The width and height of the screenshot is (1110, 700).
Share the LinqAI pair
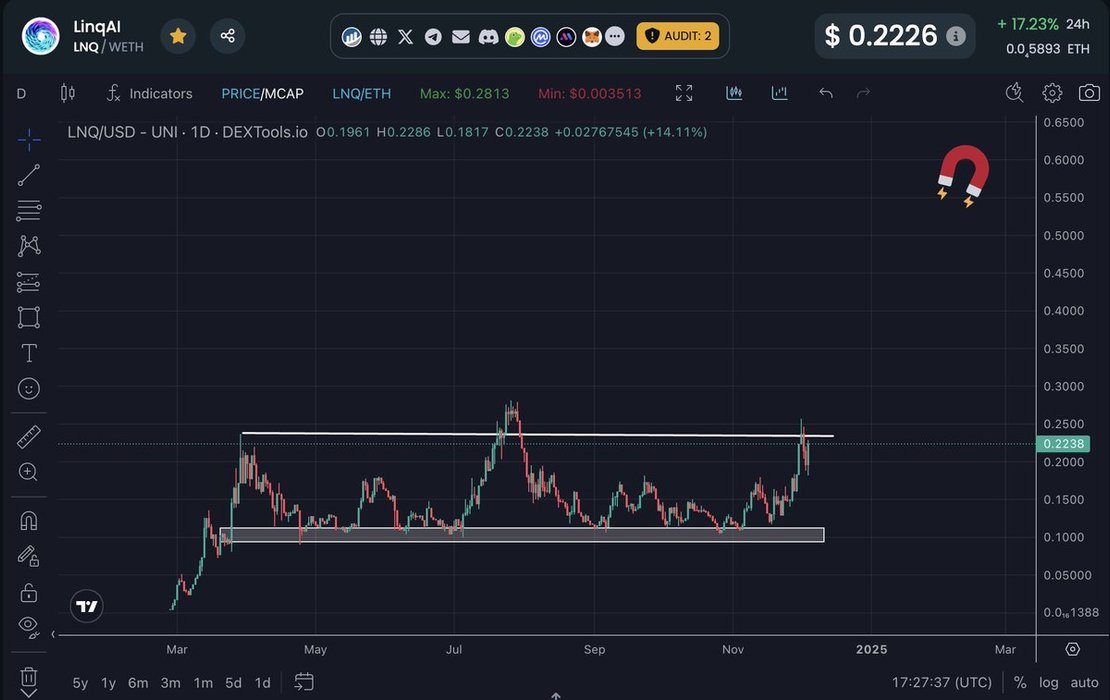[227, 35]
